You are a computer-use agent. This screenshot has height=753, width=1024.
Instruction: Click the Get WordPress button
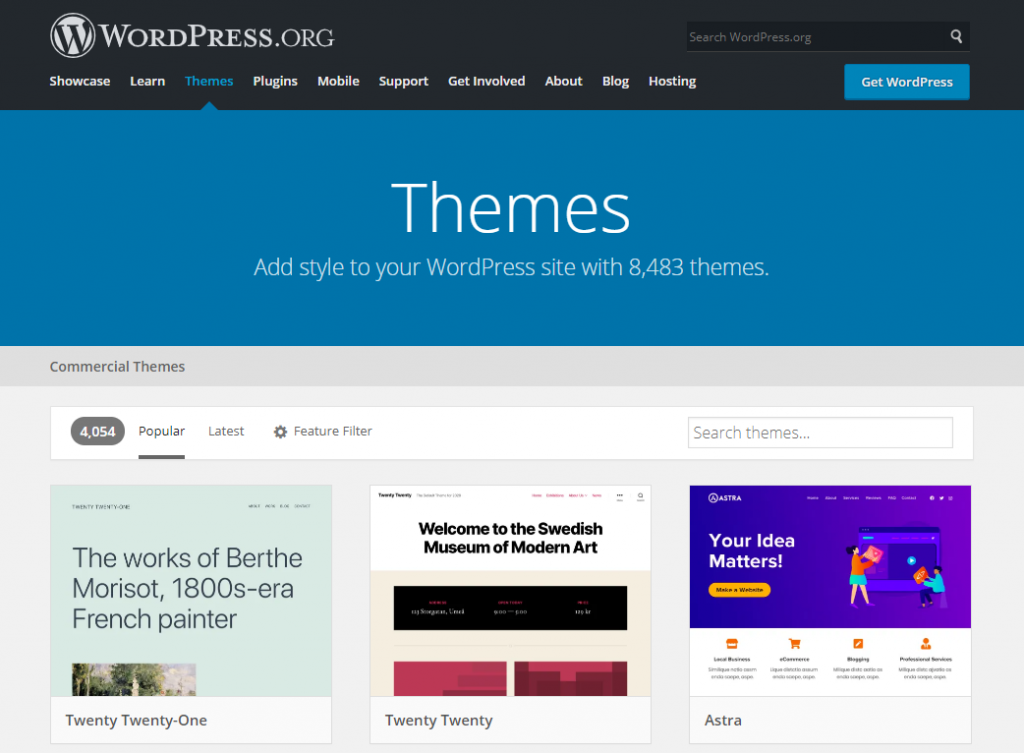click(x=906, y=82)
